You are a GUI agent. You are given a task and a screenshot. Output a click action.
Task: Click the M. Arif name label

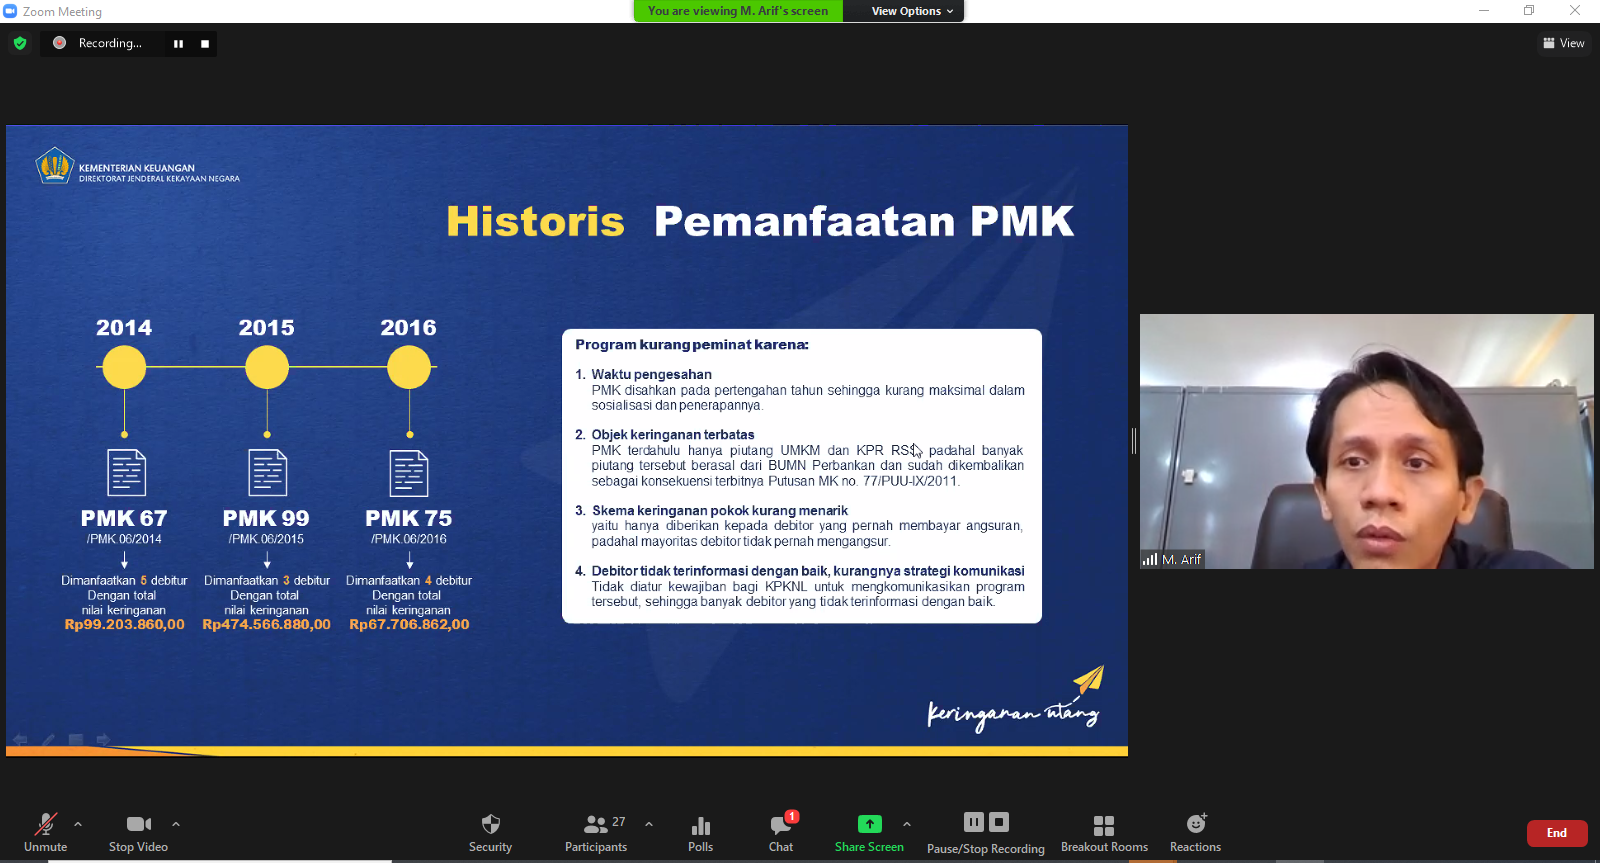click(x=1181, y=560)
